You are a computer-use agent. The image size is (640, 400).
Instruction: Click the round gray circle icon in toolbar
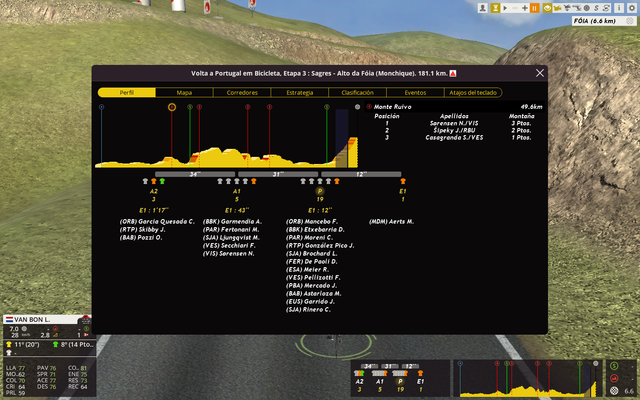(x=587, y=8)
